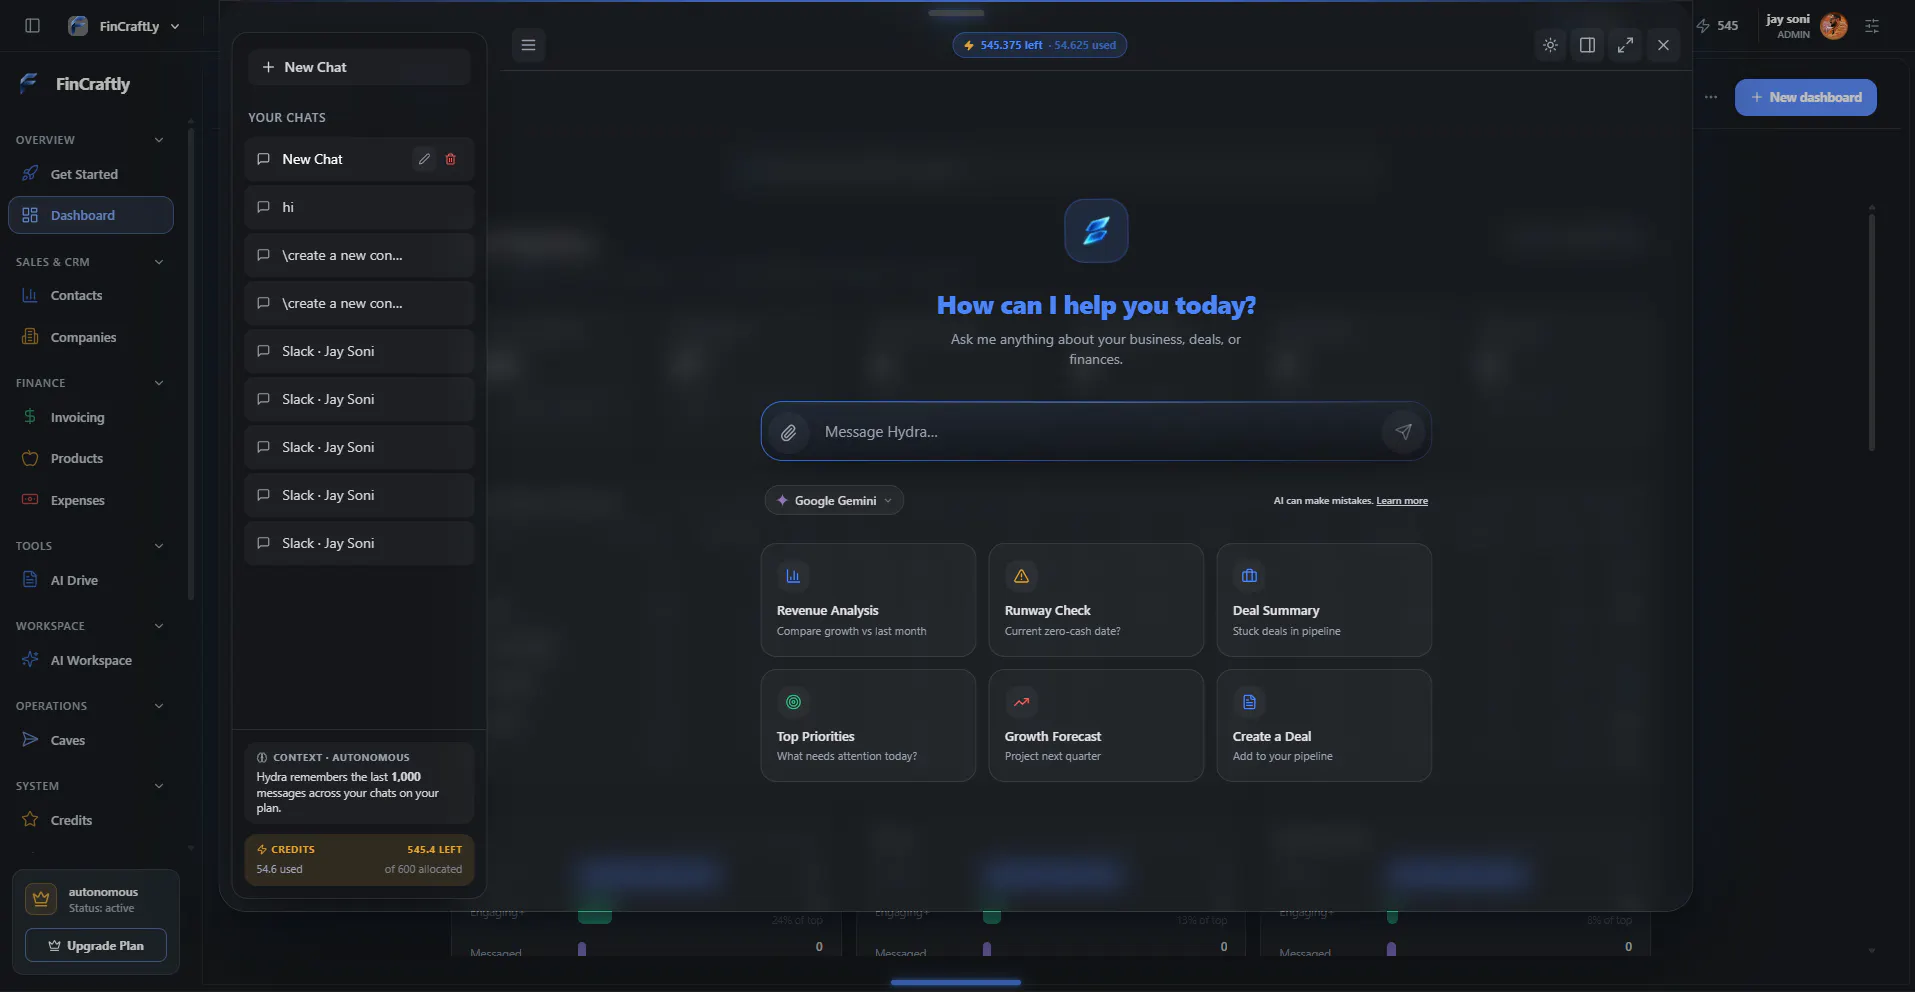The width and height of the screenshot is (1915, 992).
Task: Open Get Started in the sidebar
Action: [x=91, y=174]
